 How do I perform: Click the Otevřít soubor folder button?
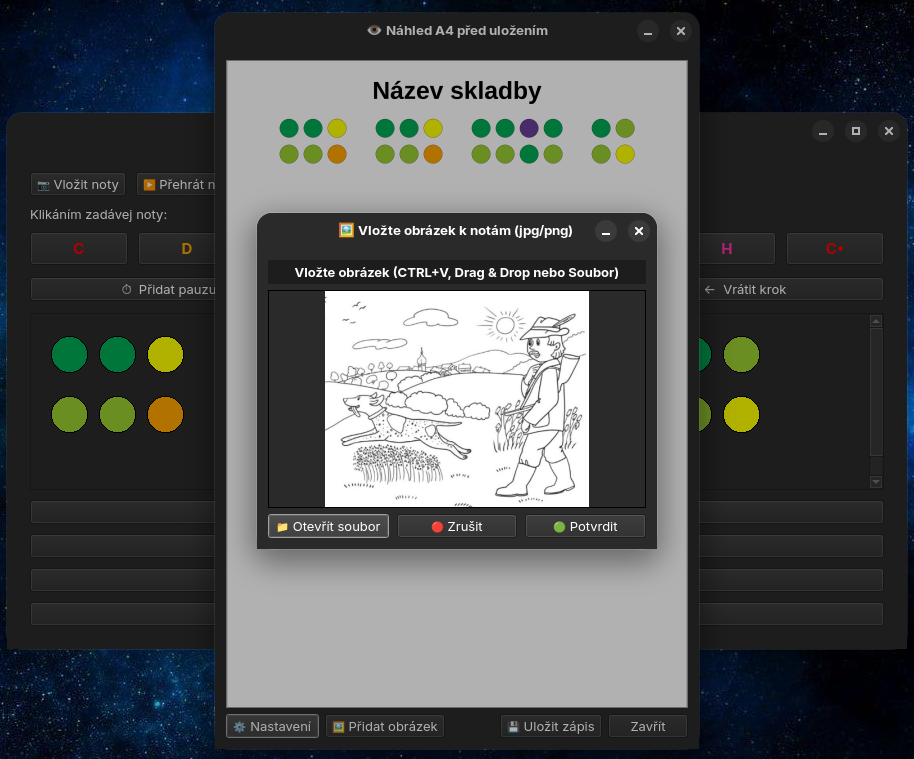pyautogui.click(x=328, y=526)
